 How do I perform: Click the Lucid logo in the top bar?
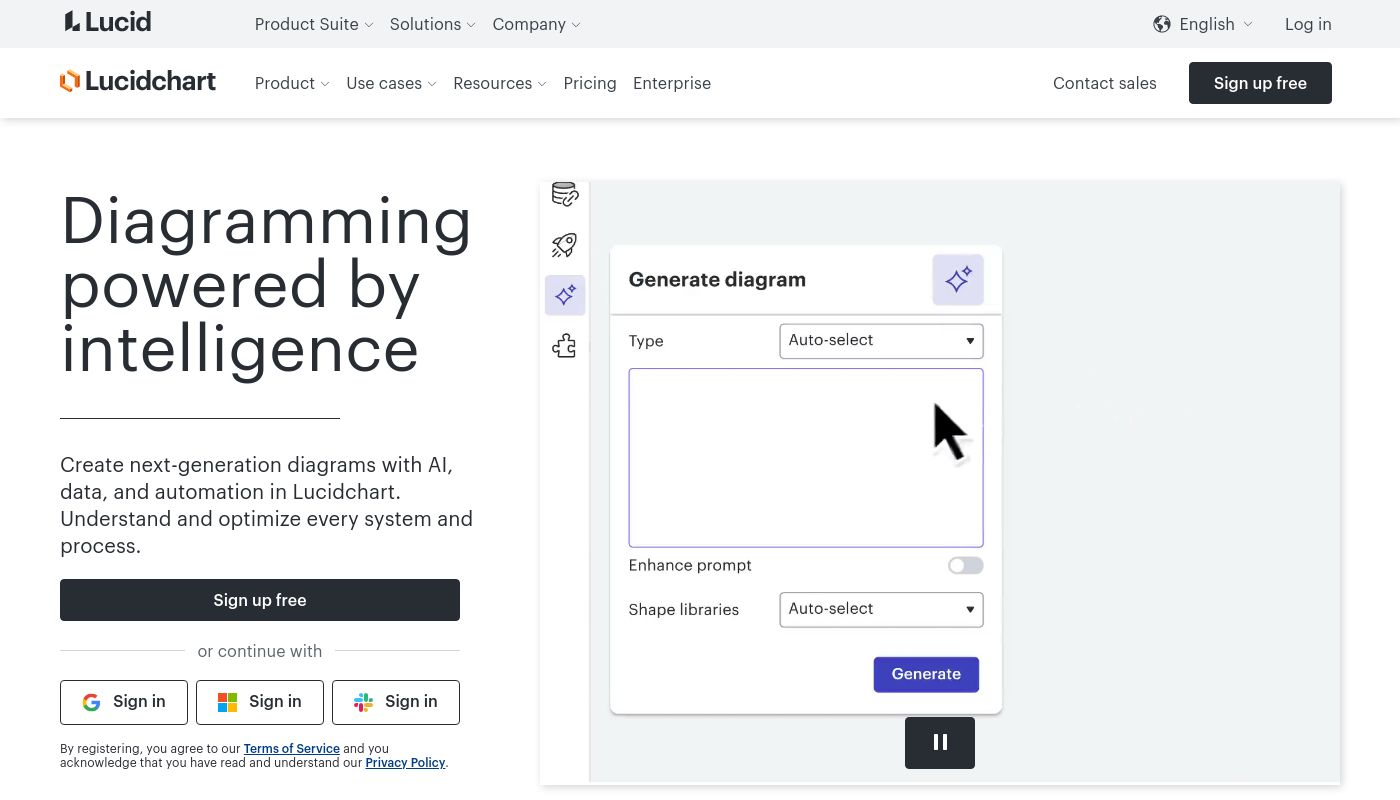click(108, 22)
